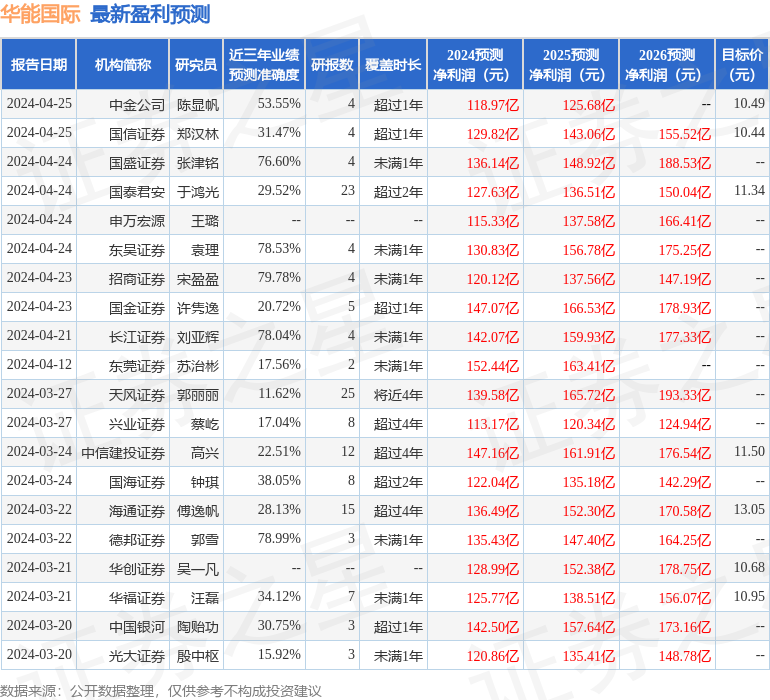Select institution 长江证券
Viewport: 770px width, 700px height.
137,336
